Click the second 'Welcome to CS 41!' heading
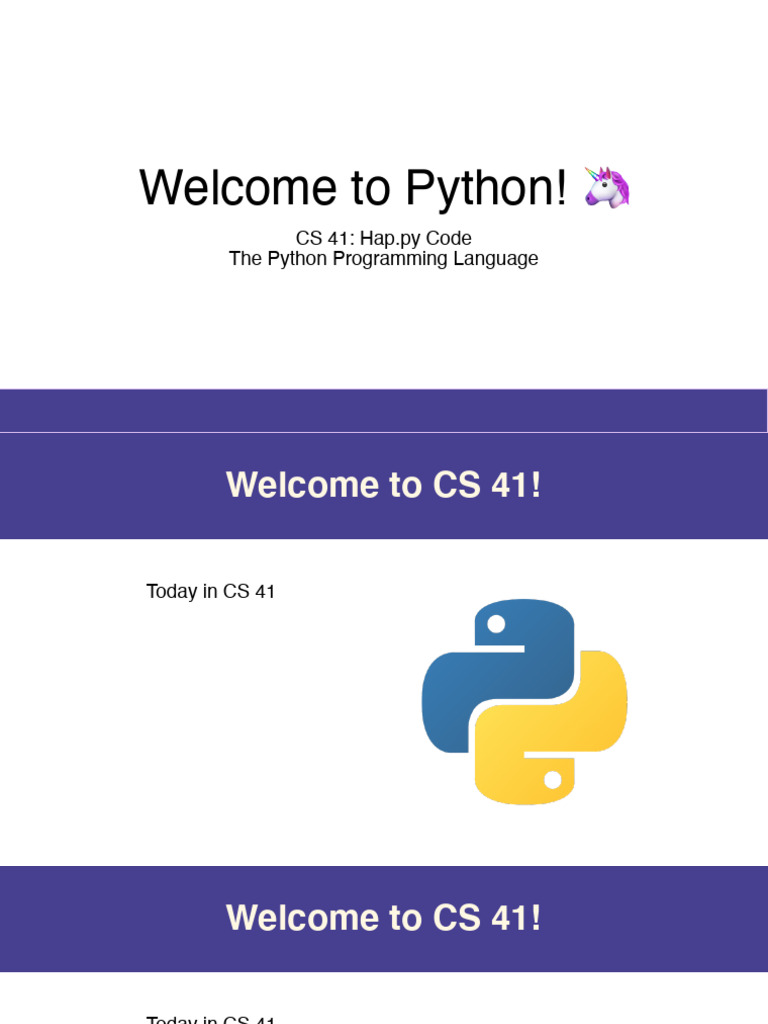Image resolution: width=768 pixels, height=1024 pixels. click(x=383, y=918)
